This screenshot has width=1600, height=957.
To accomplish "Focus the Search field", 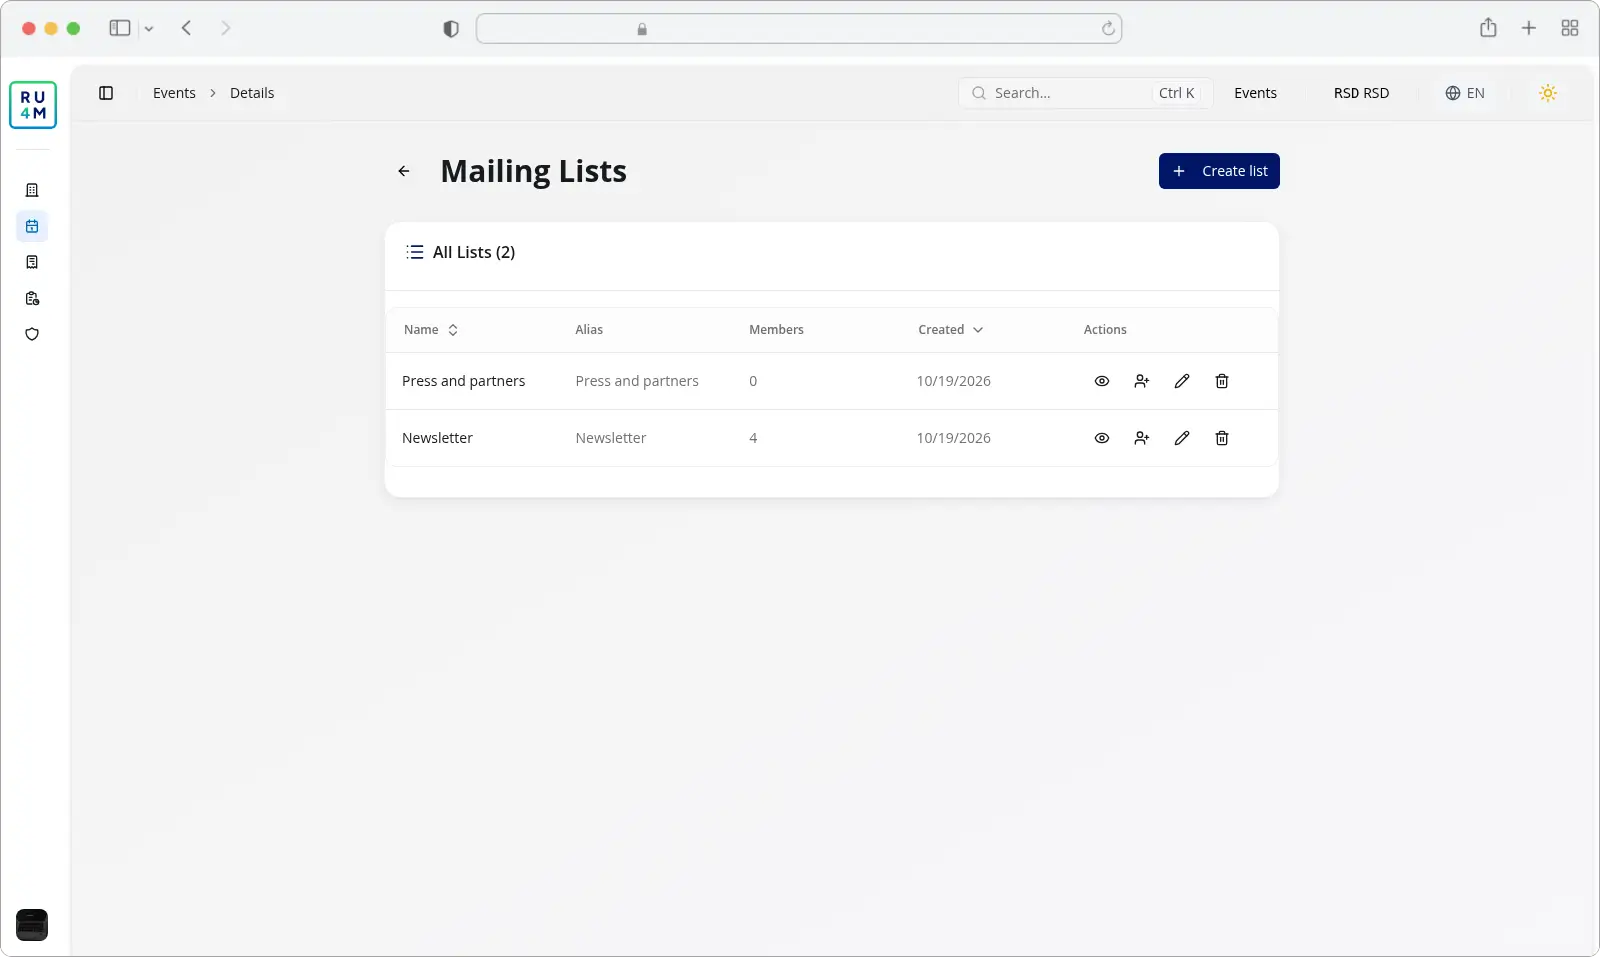I will tap(1085, 93).
